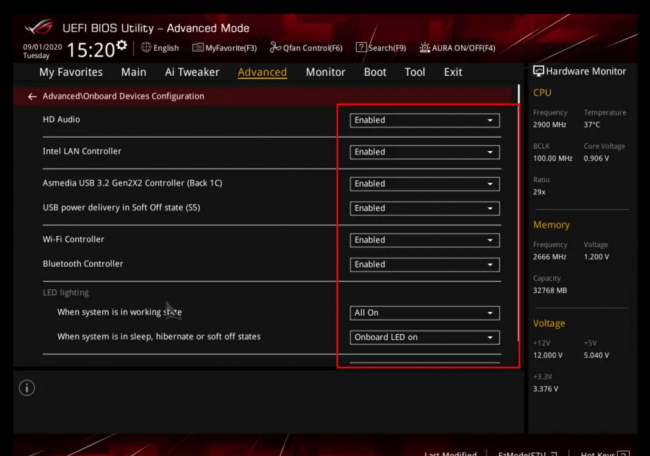Click the CPU temperature 37°C value
The image size is (650, 456).
pyautogui.click(x=592, y=125)
